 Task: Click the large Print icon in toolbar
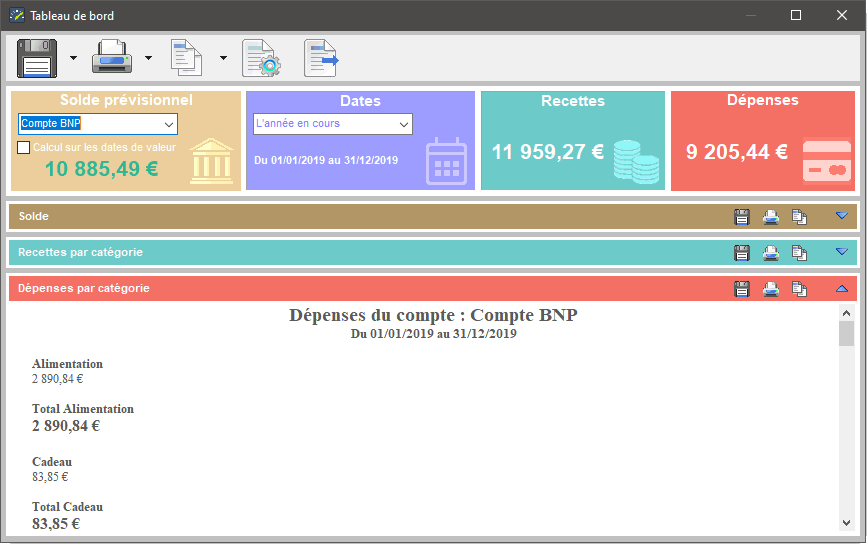pyautogui.click(x=113, y=58)
